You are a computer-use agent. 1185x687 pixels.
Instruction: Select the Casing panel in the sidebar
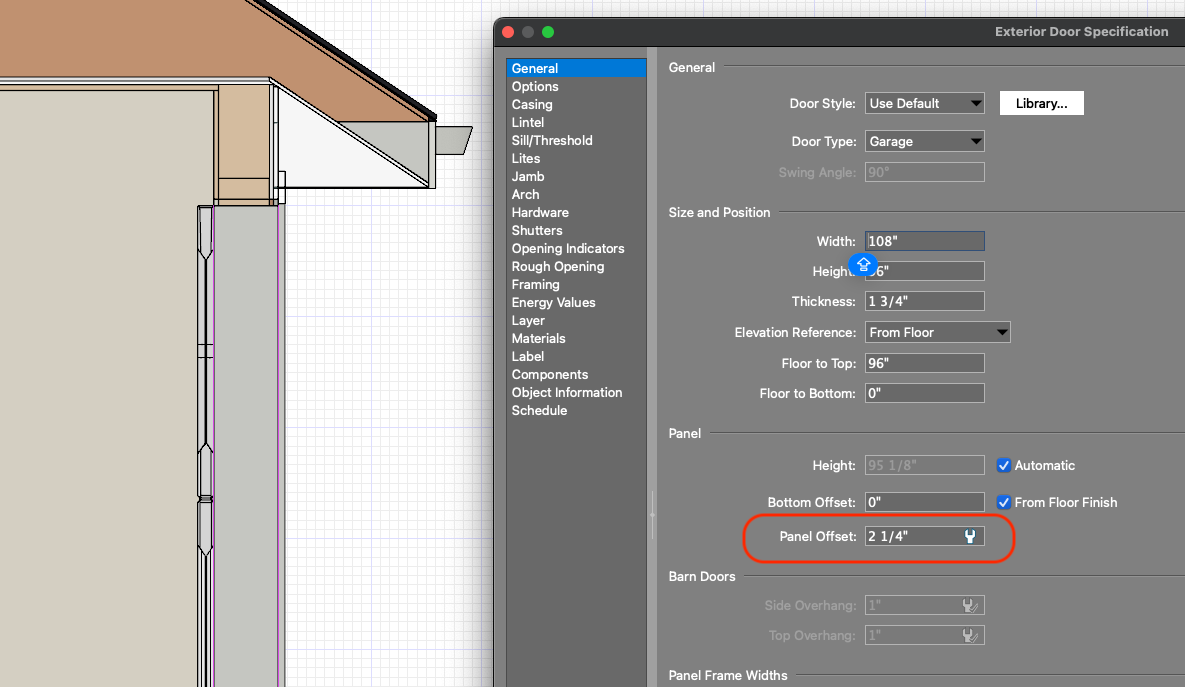pos(532,105)
